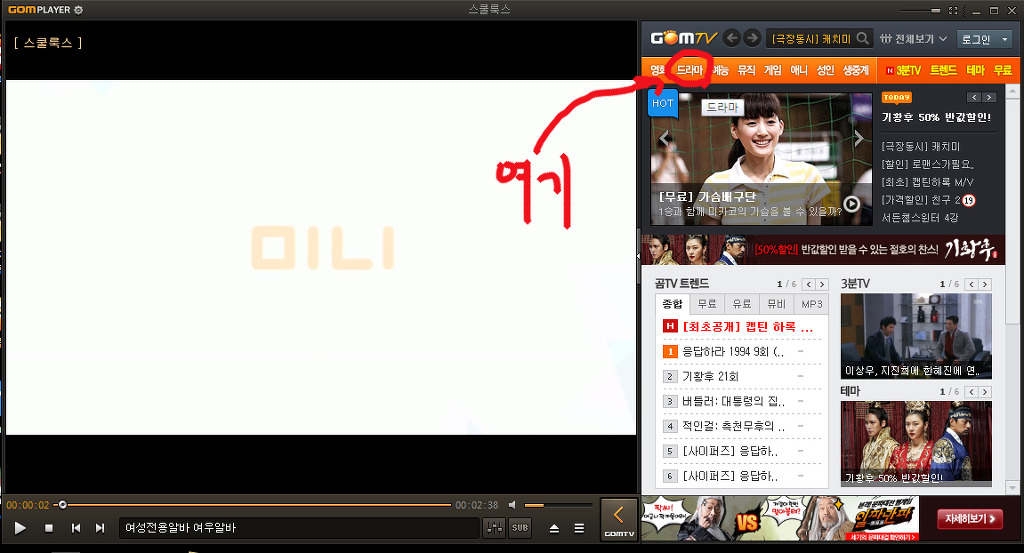
Task: Open 서든챌스윈터 4강 link
Action: [x=920, y=217]
